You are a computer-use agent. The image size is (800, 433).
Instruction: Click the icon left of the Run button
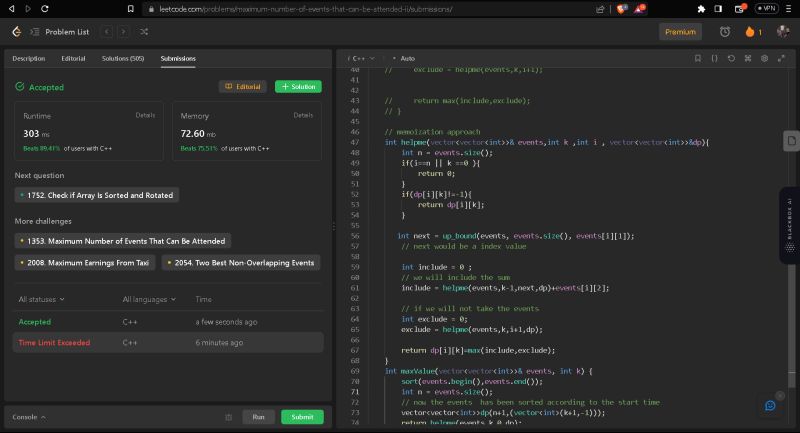click(x=229, y=417)
